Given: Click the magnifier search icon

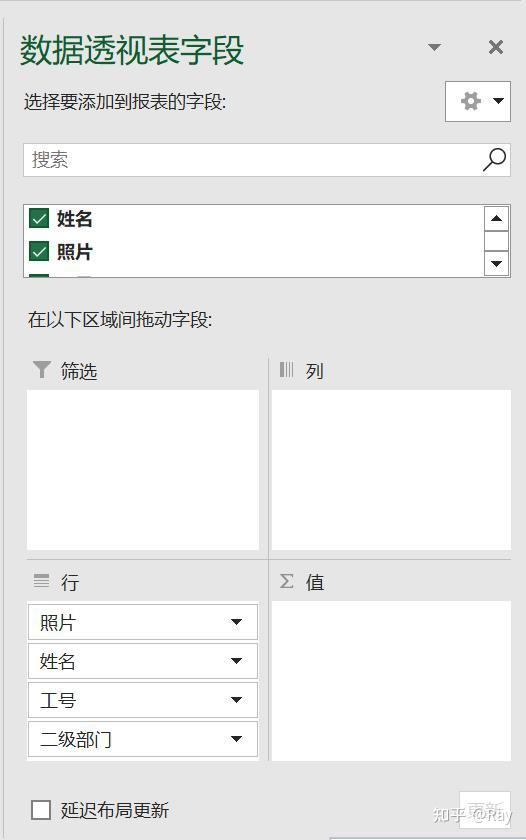Looking at the screenshot, I should point(494,159).
